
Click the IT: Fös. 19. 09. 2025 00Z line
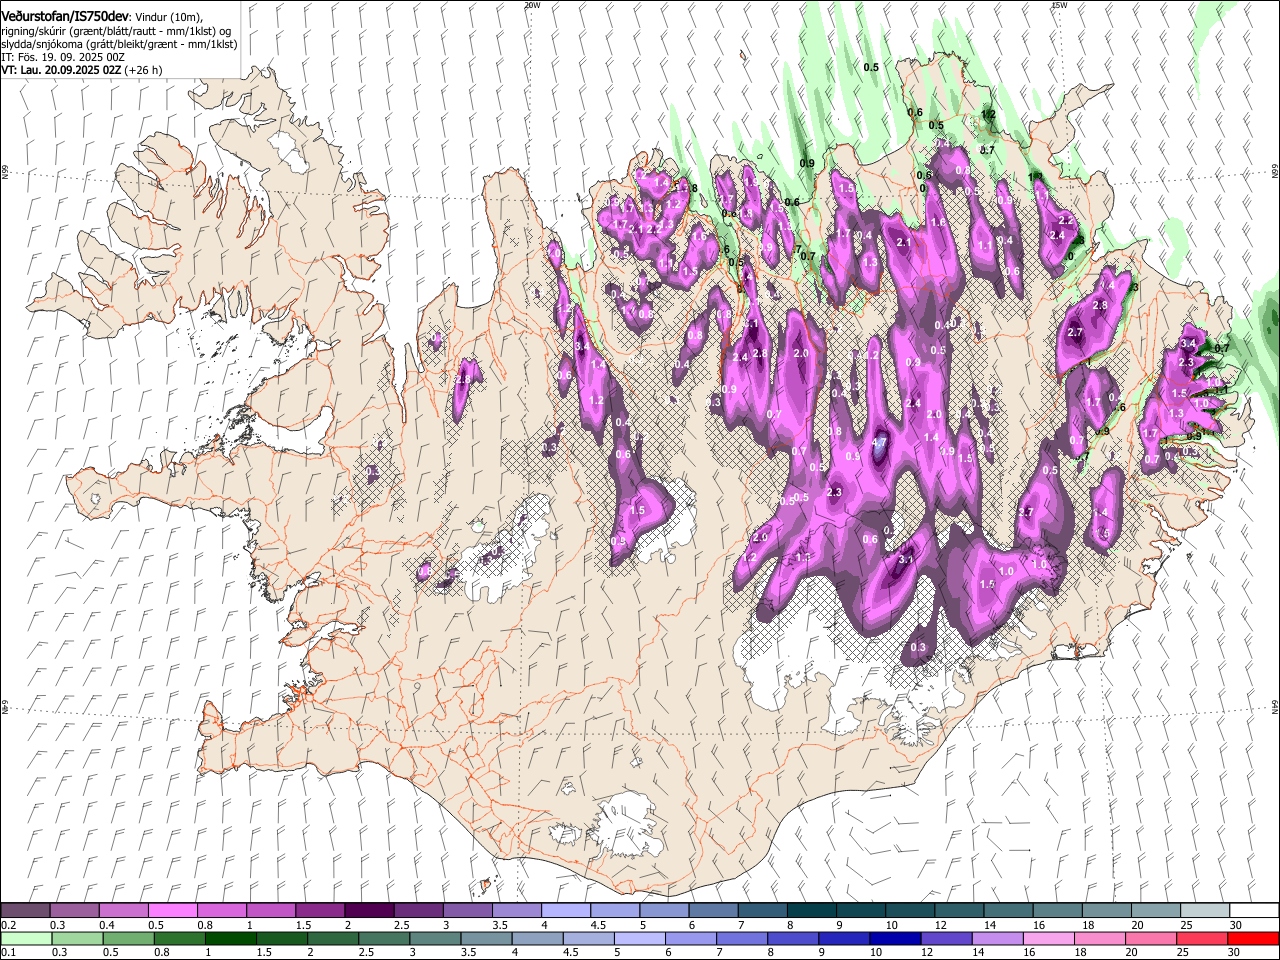pos(63,57)
